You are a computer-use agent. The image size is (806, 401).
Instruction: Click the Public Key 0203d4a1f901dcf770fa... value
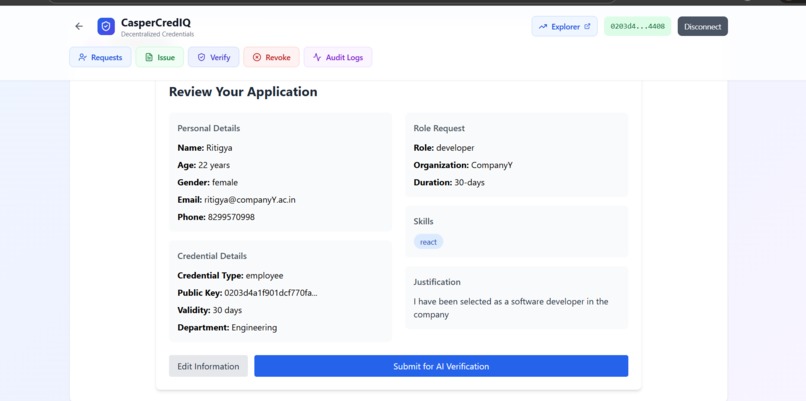(x=271, y=293)
